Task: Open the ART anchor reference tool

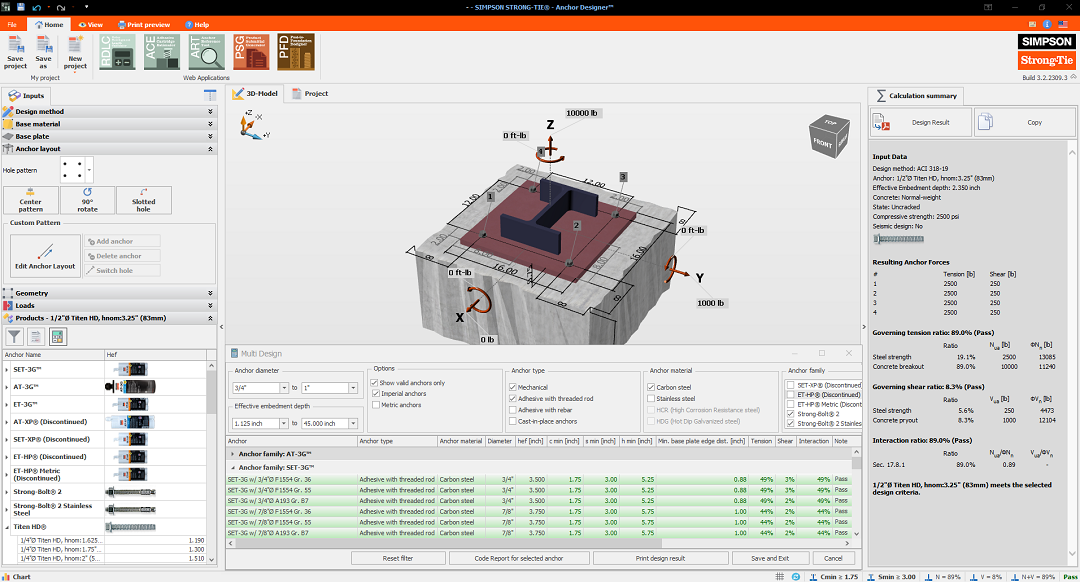Action: coord(206,52)
